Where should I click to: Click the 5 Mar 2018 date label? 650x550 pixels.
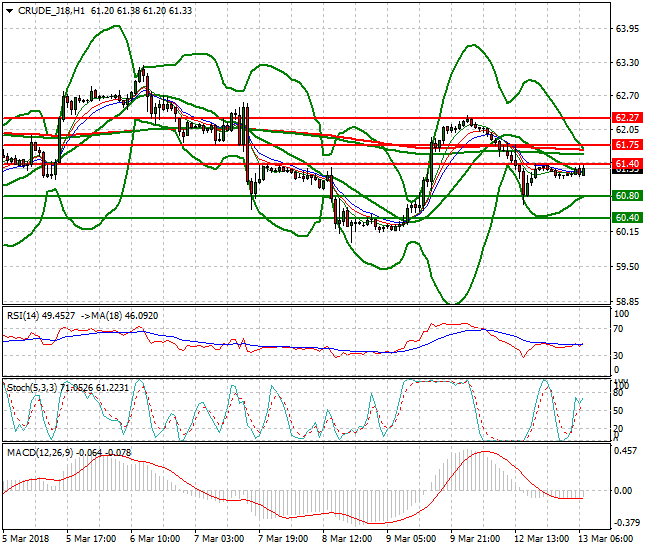(x=25, y=537)
